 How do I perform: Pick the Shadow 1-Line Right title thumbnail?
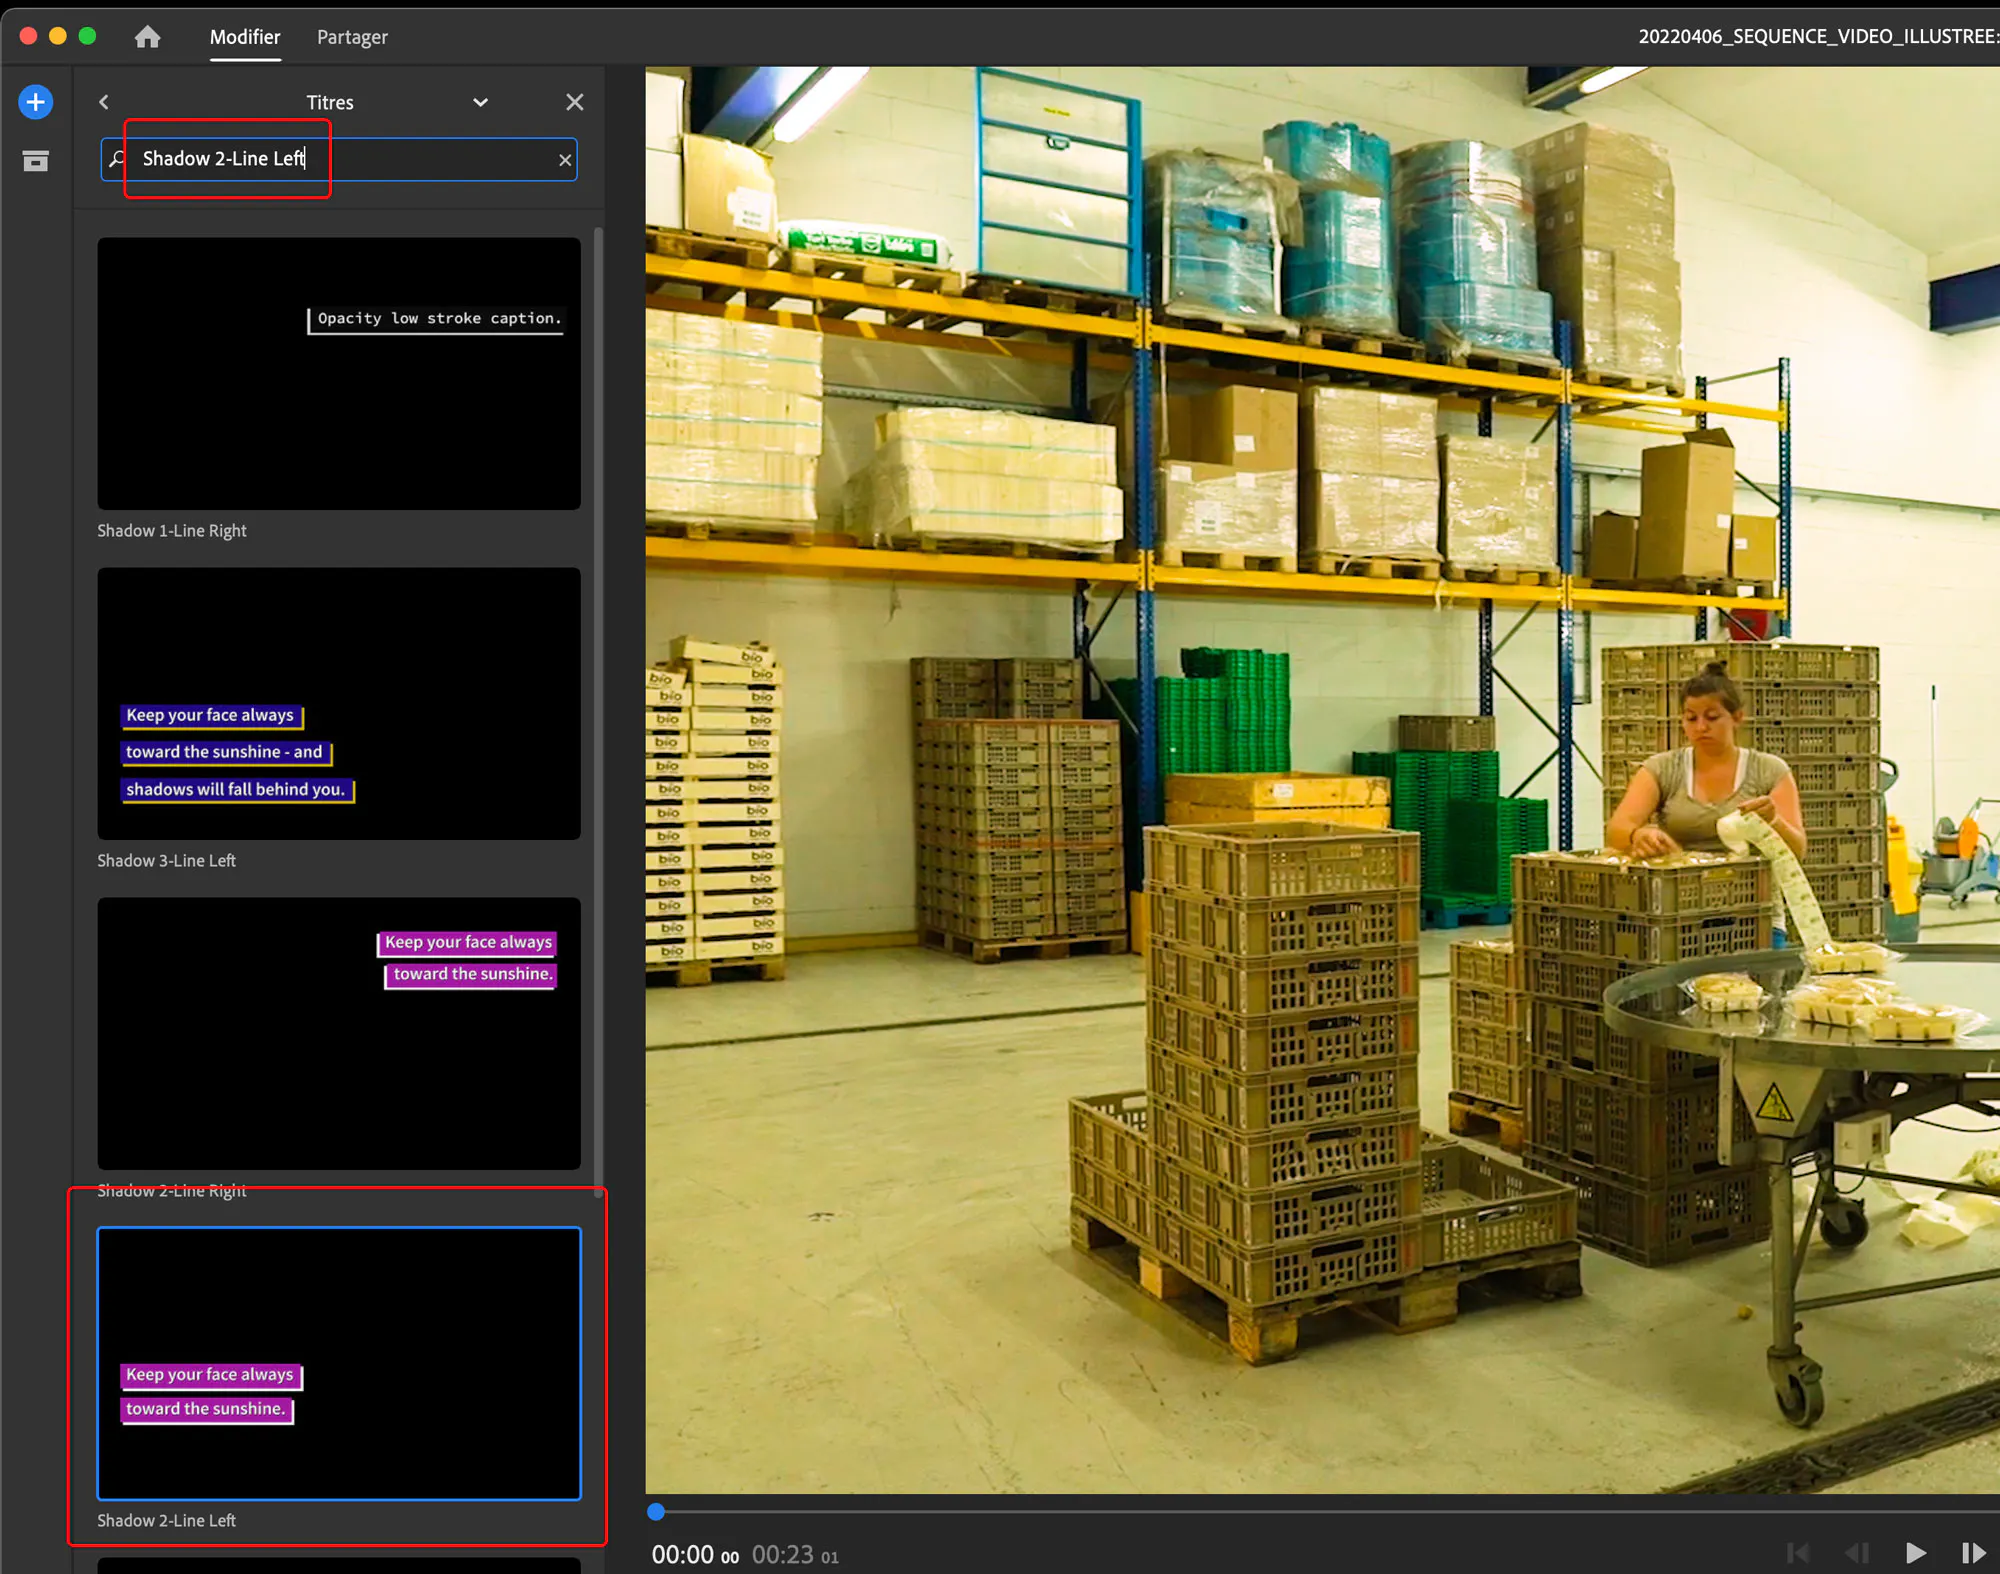[339, 373]
